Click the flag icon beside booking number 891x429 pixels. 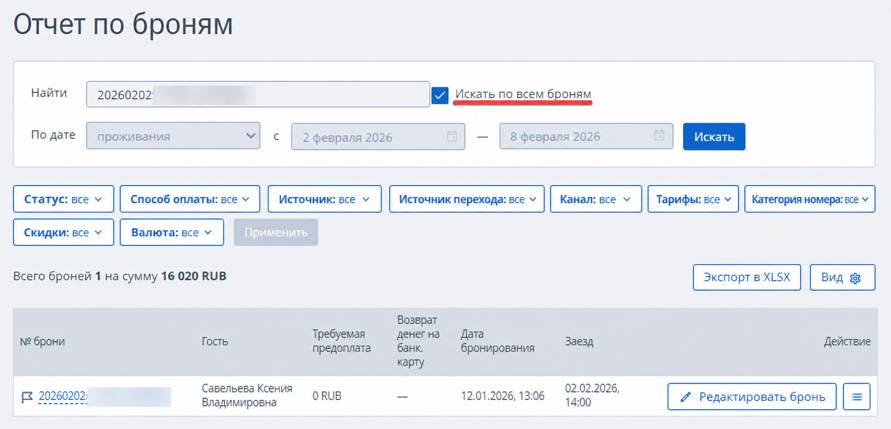click(x=27, y=397)
